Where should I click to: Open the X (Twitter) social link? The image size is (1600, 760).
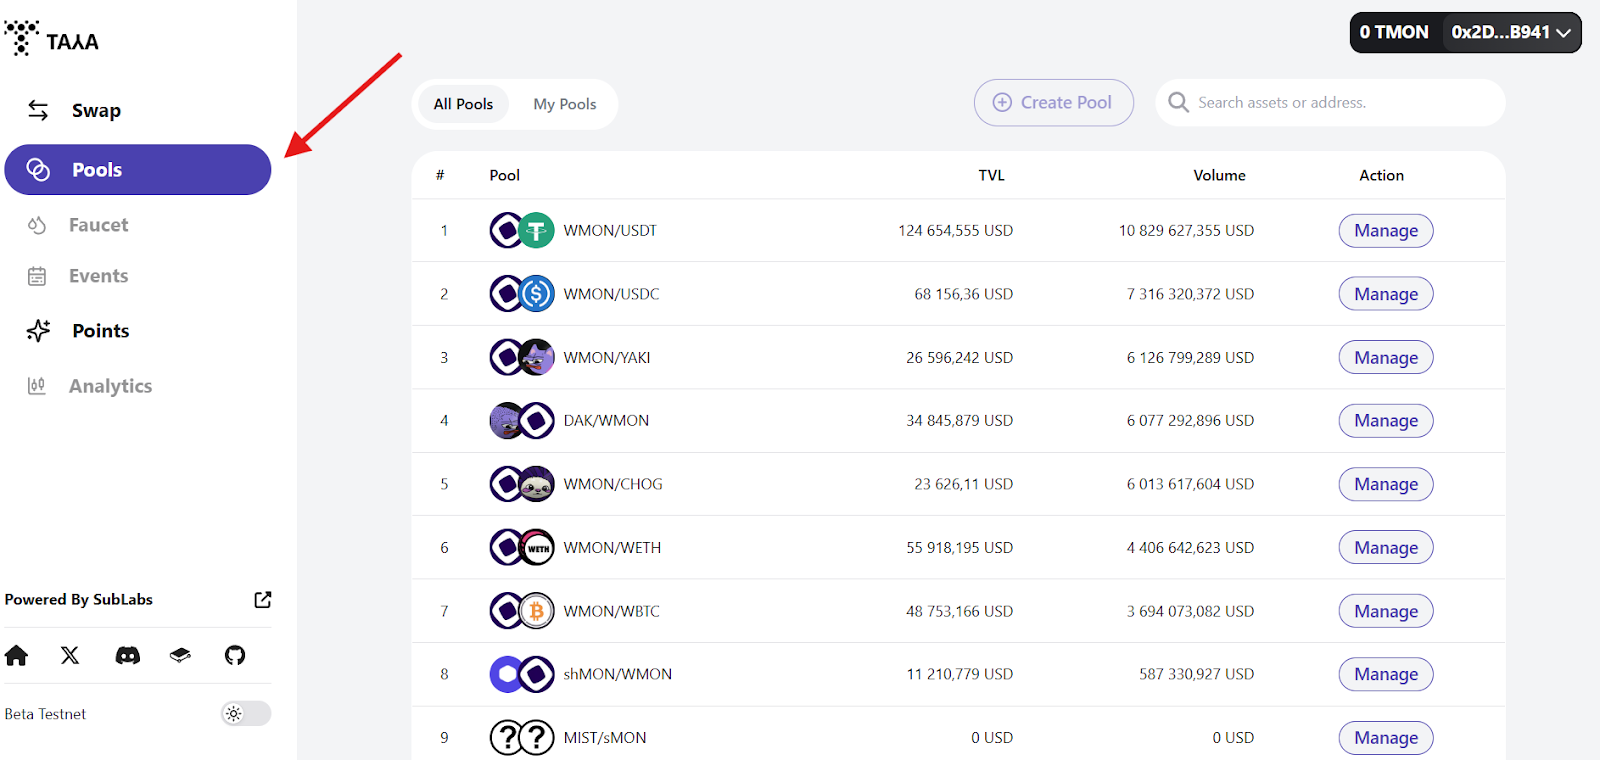tap(70, 655)
